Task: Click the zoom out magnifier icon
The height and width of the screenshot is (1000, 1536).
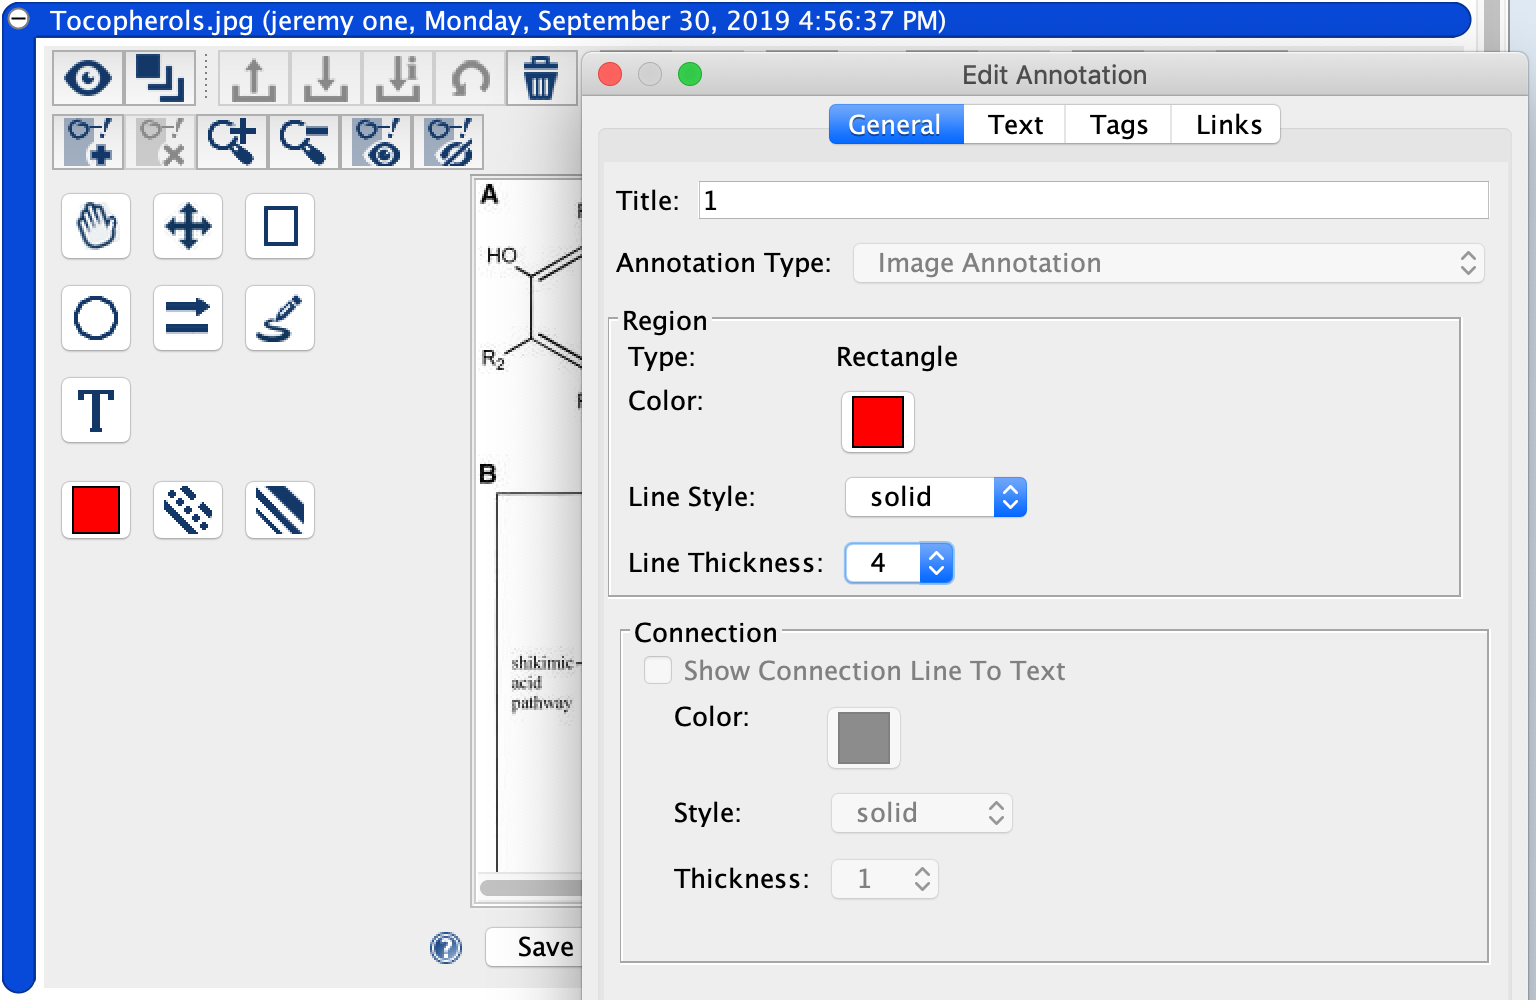Action: [x=304, y=141]
